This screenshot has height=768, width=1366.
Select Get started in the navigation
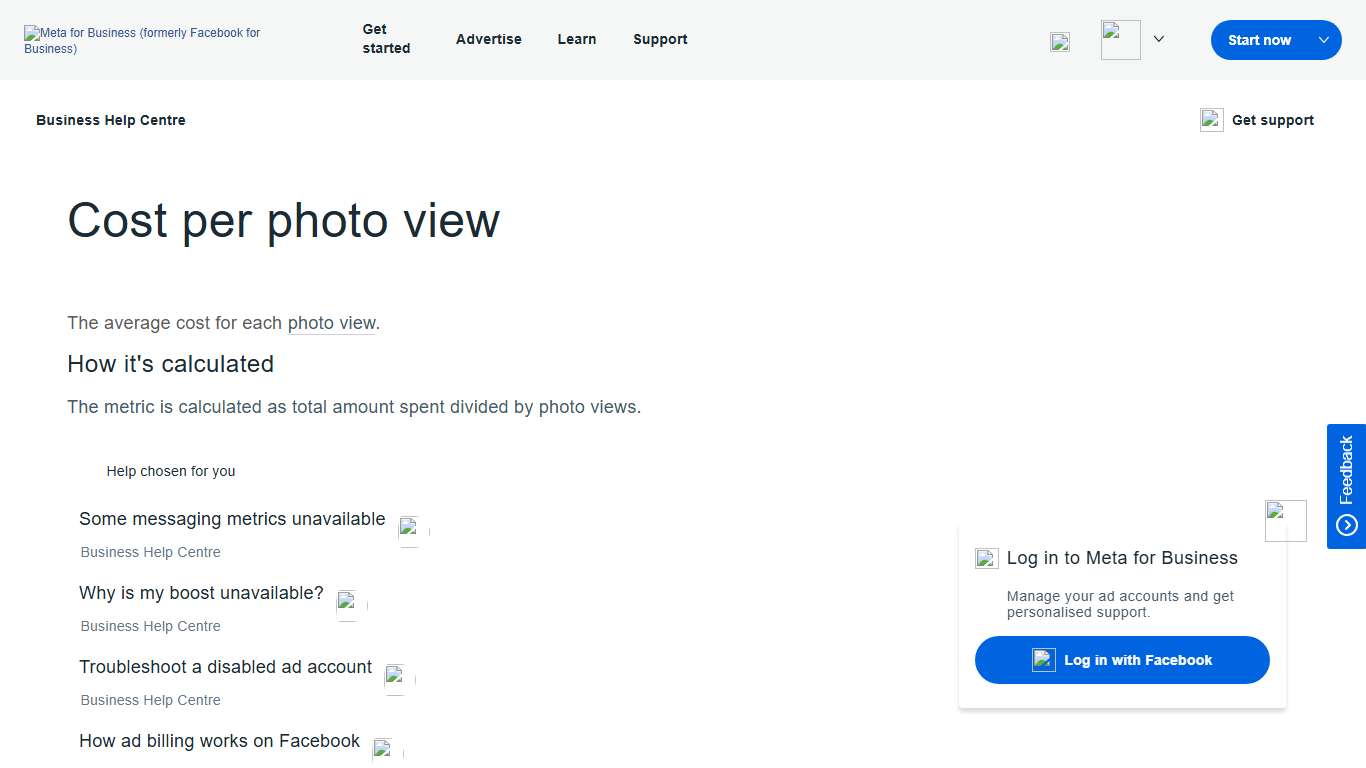pyautogui.click(x=387, y=39)
